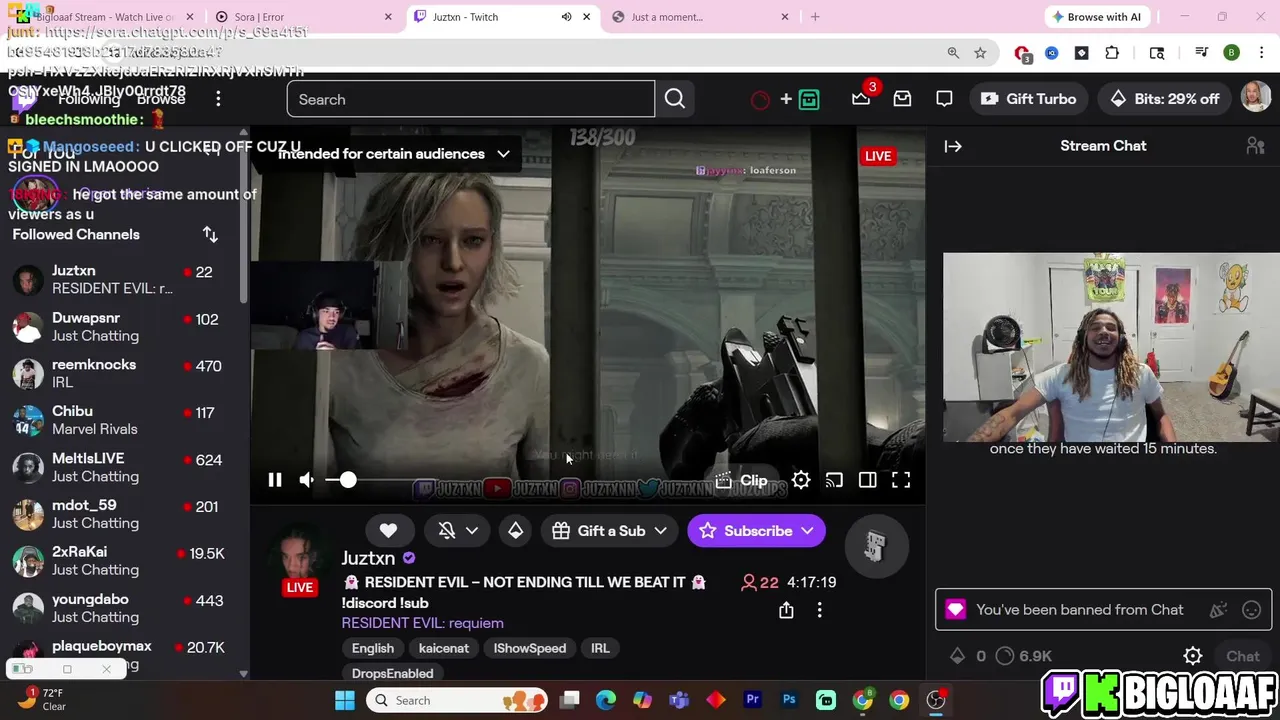The image size is (1280, 720).
Task: Share the Juztxn stream
Action: pos(786,610)
